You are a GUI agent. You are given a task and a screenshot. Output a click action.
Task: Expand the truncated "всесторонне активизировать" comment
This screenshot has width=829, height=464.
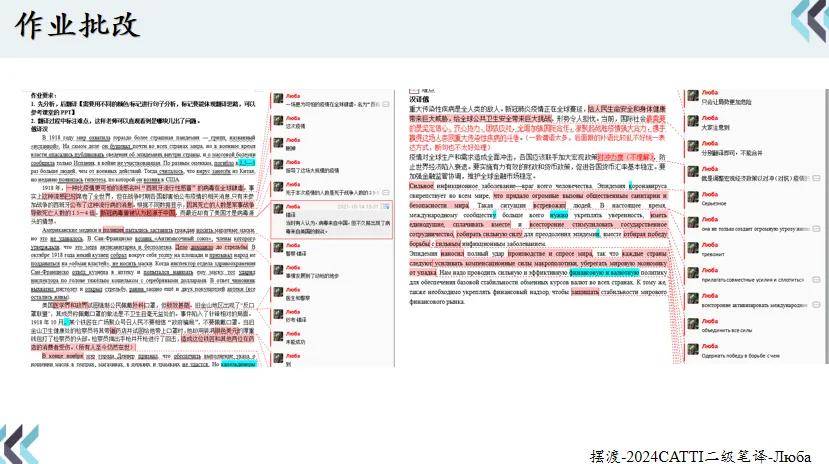pyautogui.click(x=816, y=305)
